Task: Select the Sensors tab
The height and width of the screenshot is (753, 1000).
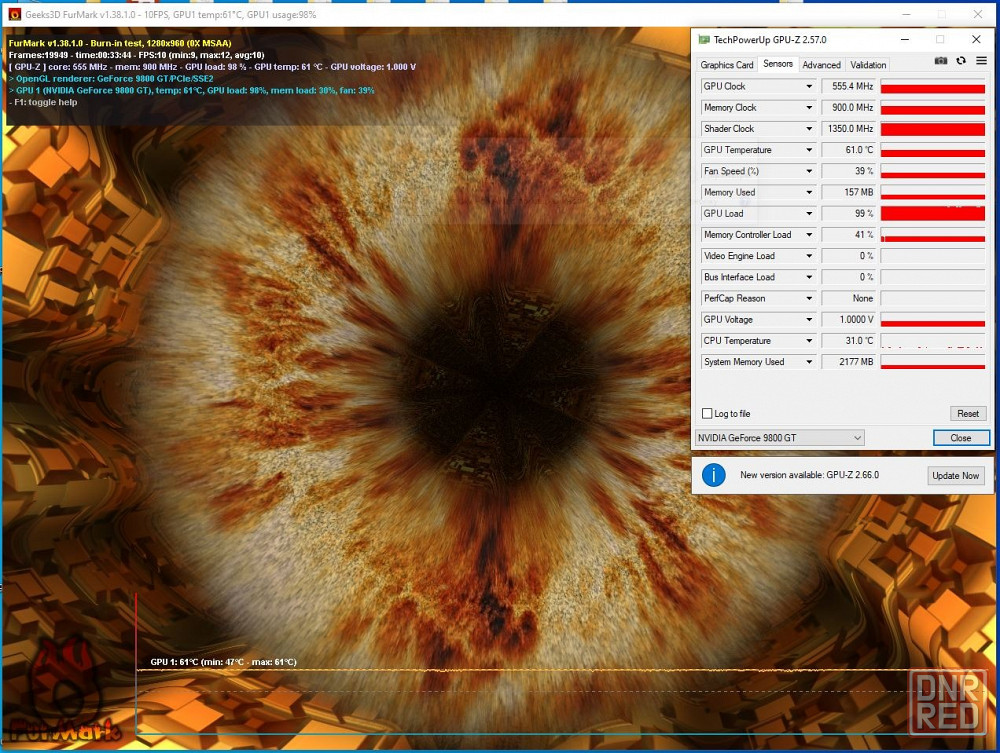Action: tap(777, 64)
